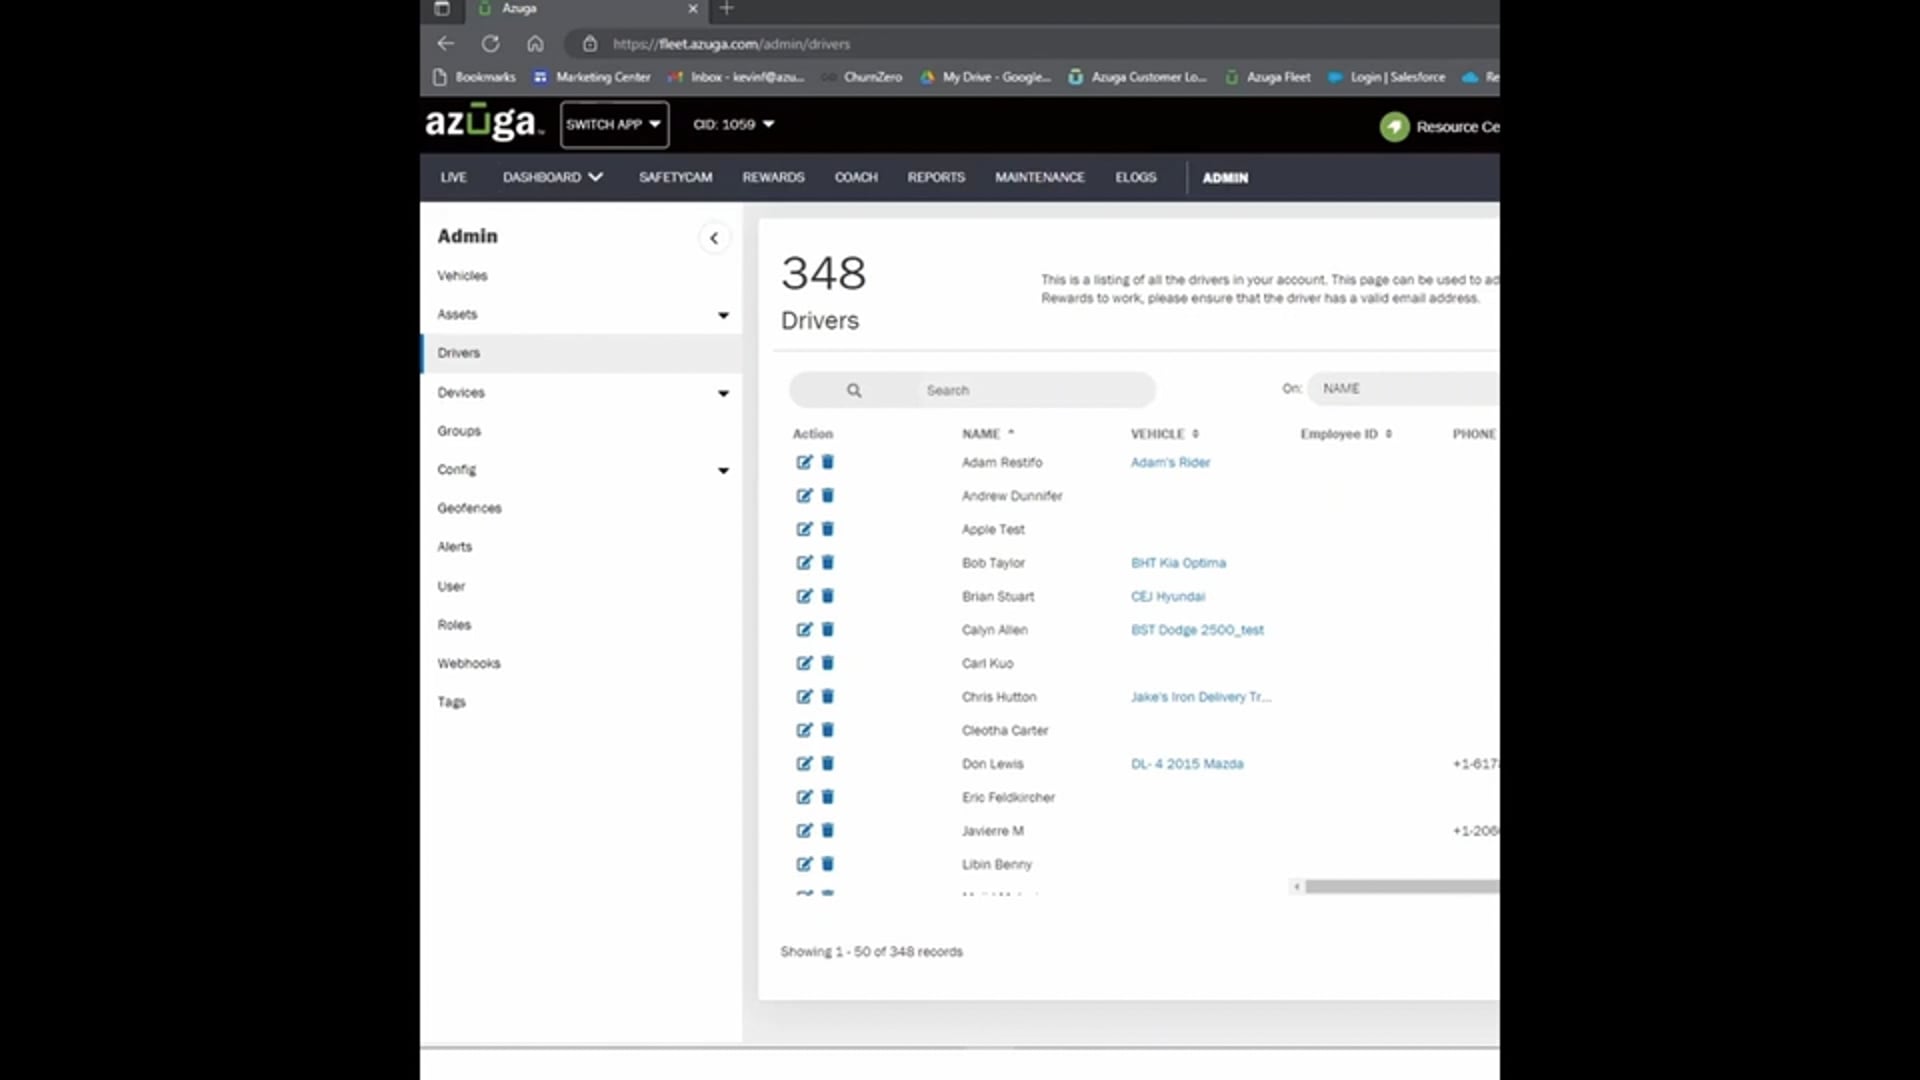Click trash icon for Carl Kuo

click(828, 663)
